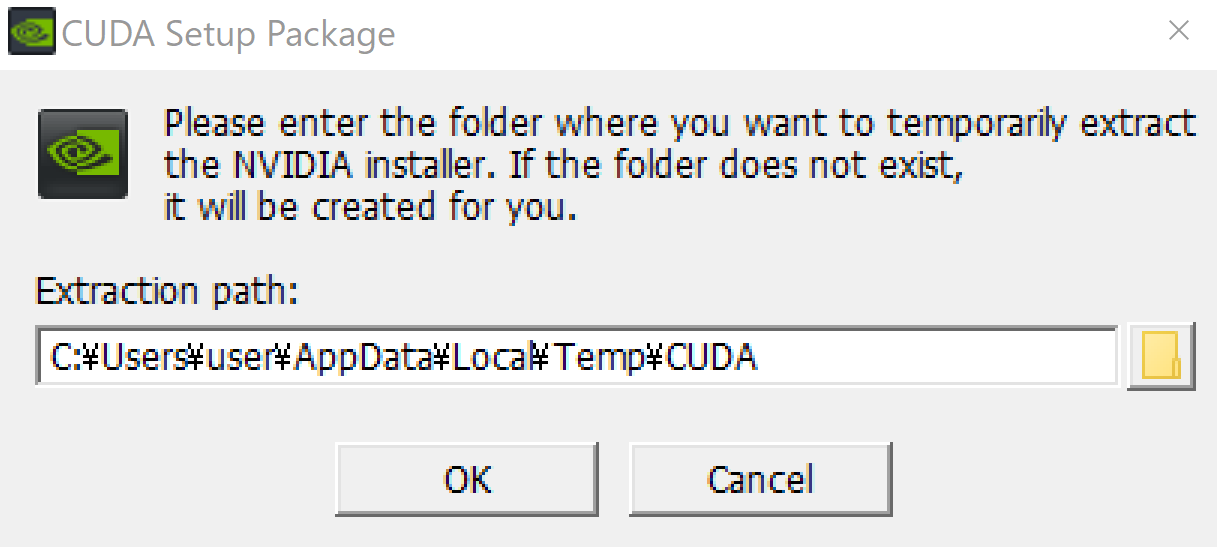Place cursor on "Temp" in the extraction path
Screen dimensions: 1217x547
[x=600, y=358]
